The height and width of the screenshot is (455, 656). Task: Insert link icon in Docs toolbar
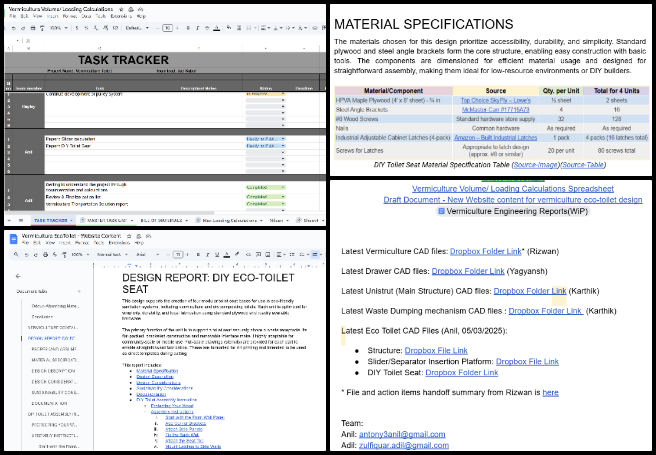pos(248,255)
